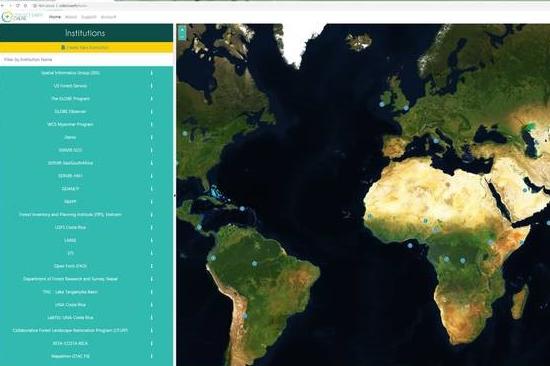Click the marker on Saudi Arabia
Image resolution: width=550 pixels, height=366 pixels.
(x=525, y=190)
